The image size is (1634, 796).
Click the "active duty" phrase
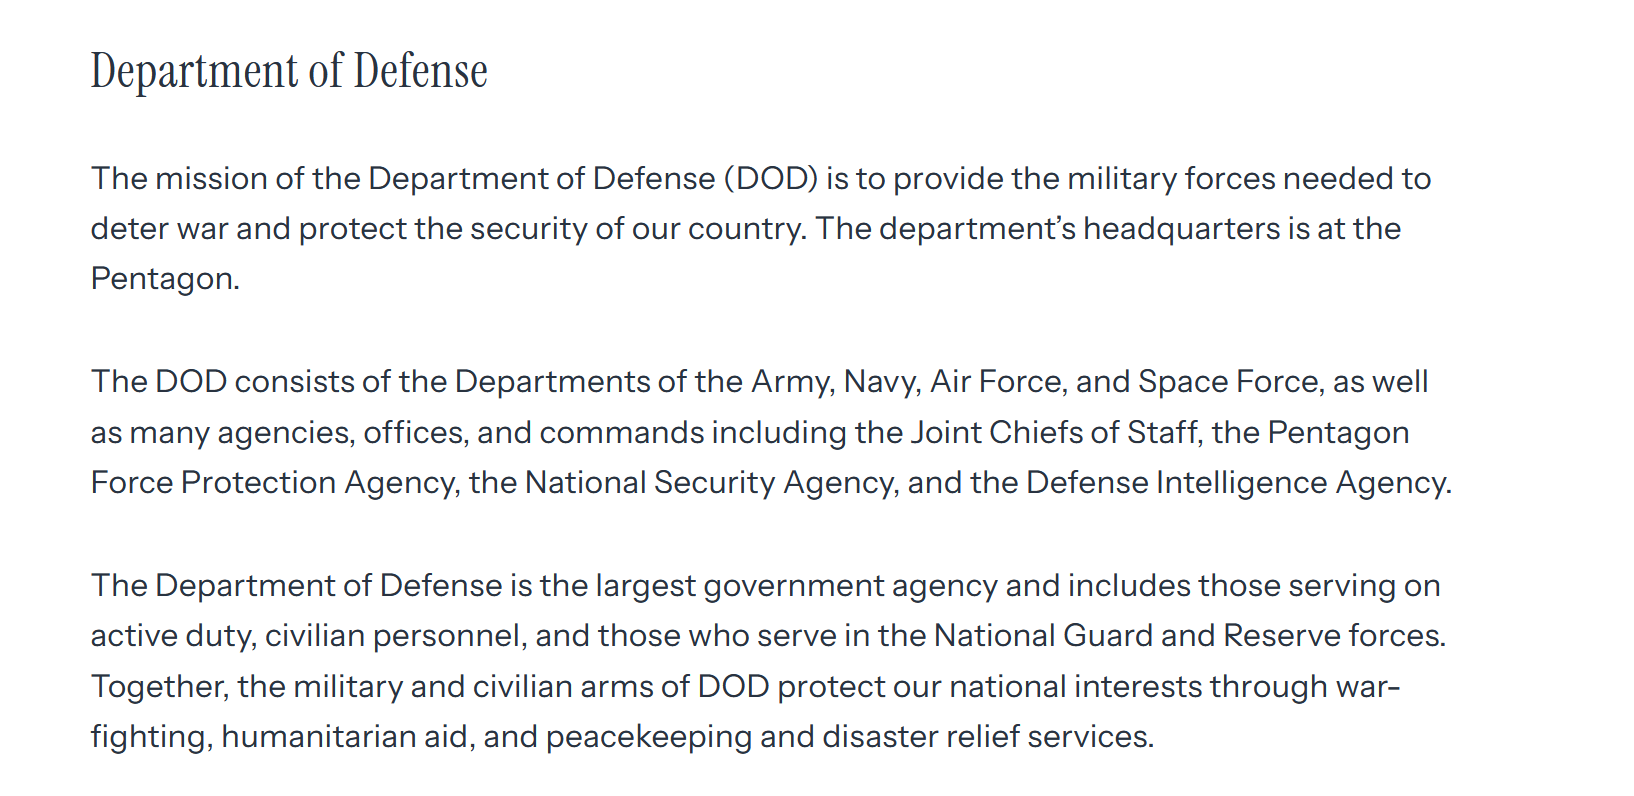170,635
